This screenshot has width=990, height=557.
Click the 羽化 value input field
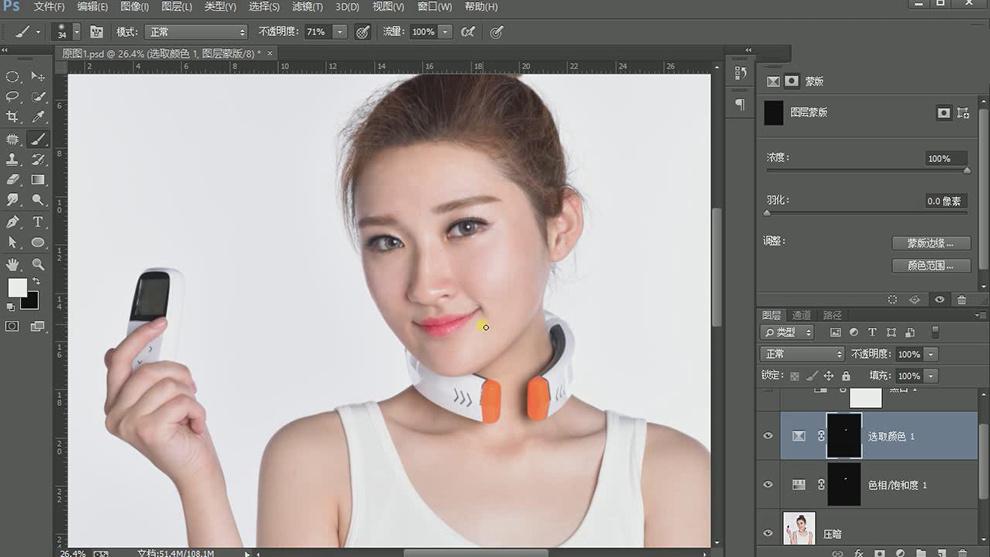(x=945, y=201)
